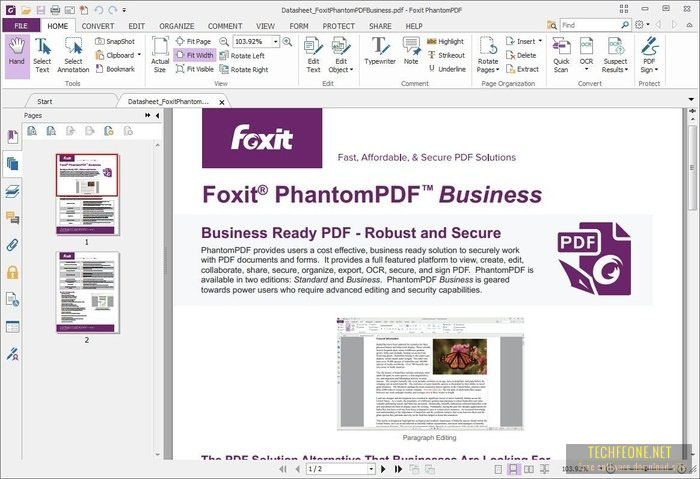This screenshot has height=479, width=700.
Task: Open the Pages thumbnail panel icon
Action: 12,164
